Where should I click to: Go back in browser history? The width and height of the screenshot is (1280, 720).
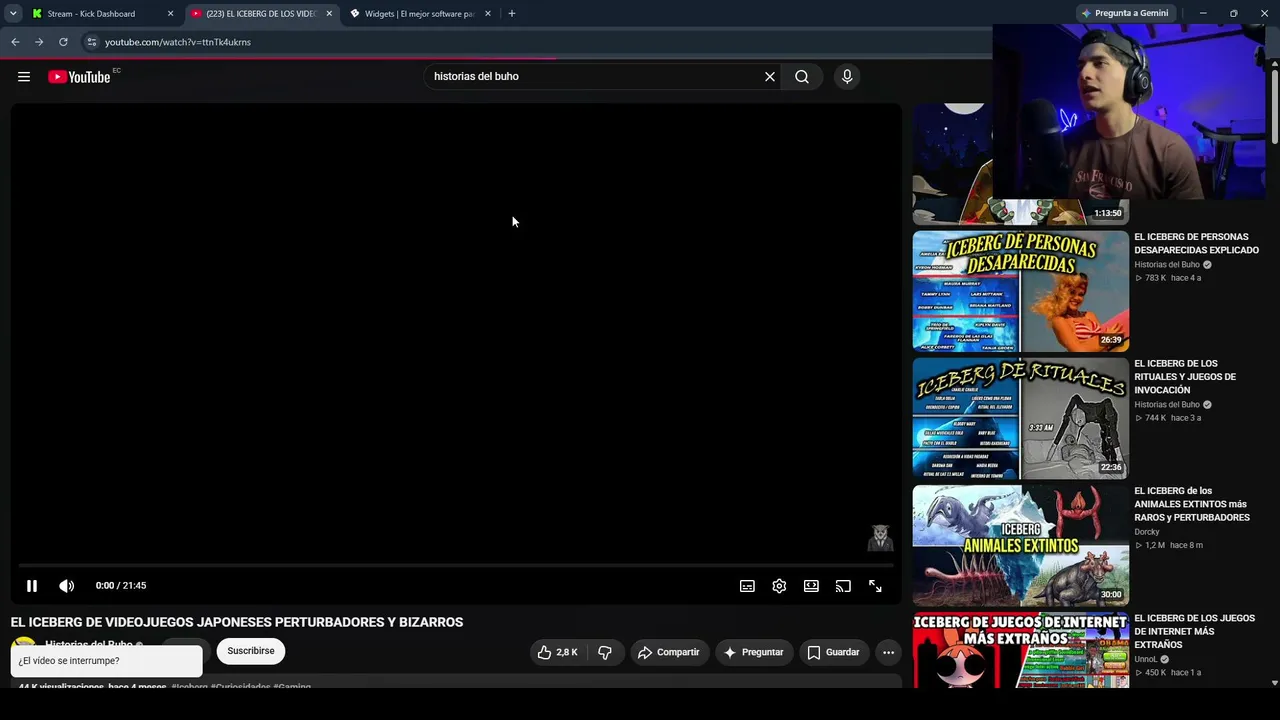tap(15, 42)
